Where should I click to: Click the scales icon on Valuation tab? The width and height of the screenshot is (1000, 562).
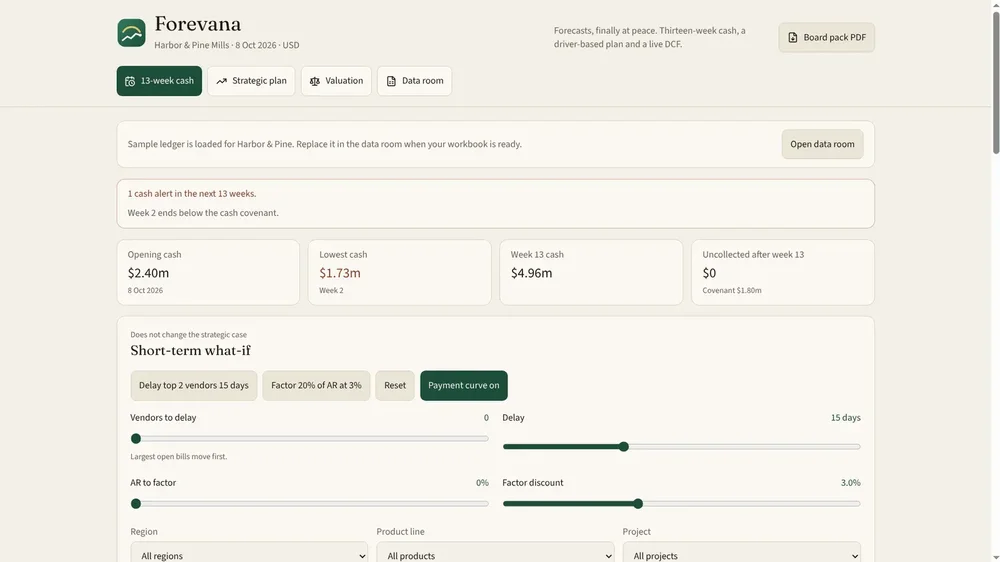(x=314, y=81)
